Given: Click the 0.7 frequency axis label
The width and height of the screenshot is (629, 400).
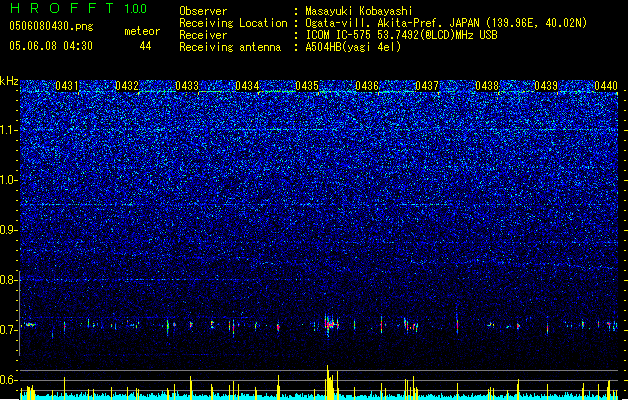Looking at the screenshot, I should click(8, 330).
